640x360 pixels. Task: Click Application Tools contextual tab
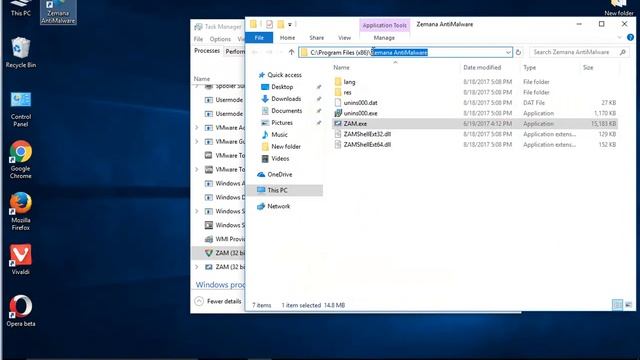tap(384, 25)
